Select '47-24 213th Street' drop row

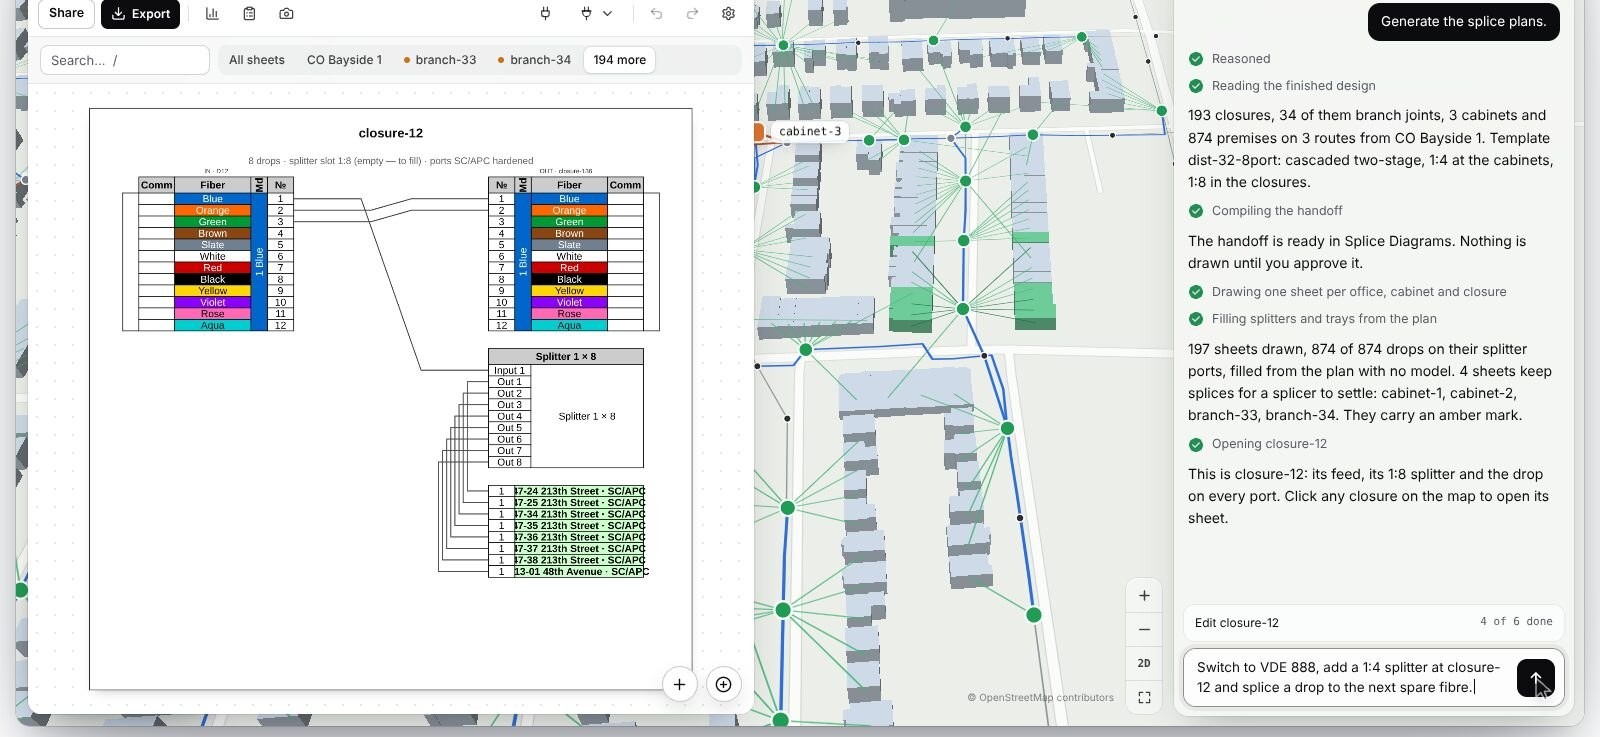[x=567, y=491]
